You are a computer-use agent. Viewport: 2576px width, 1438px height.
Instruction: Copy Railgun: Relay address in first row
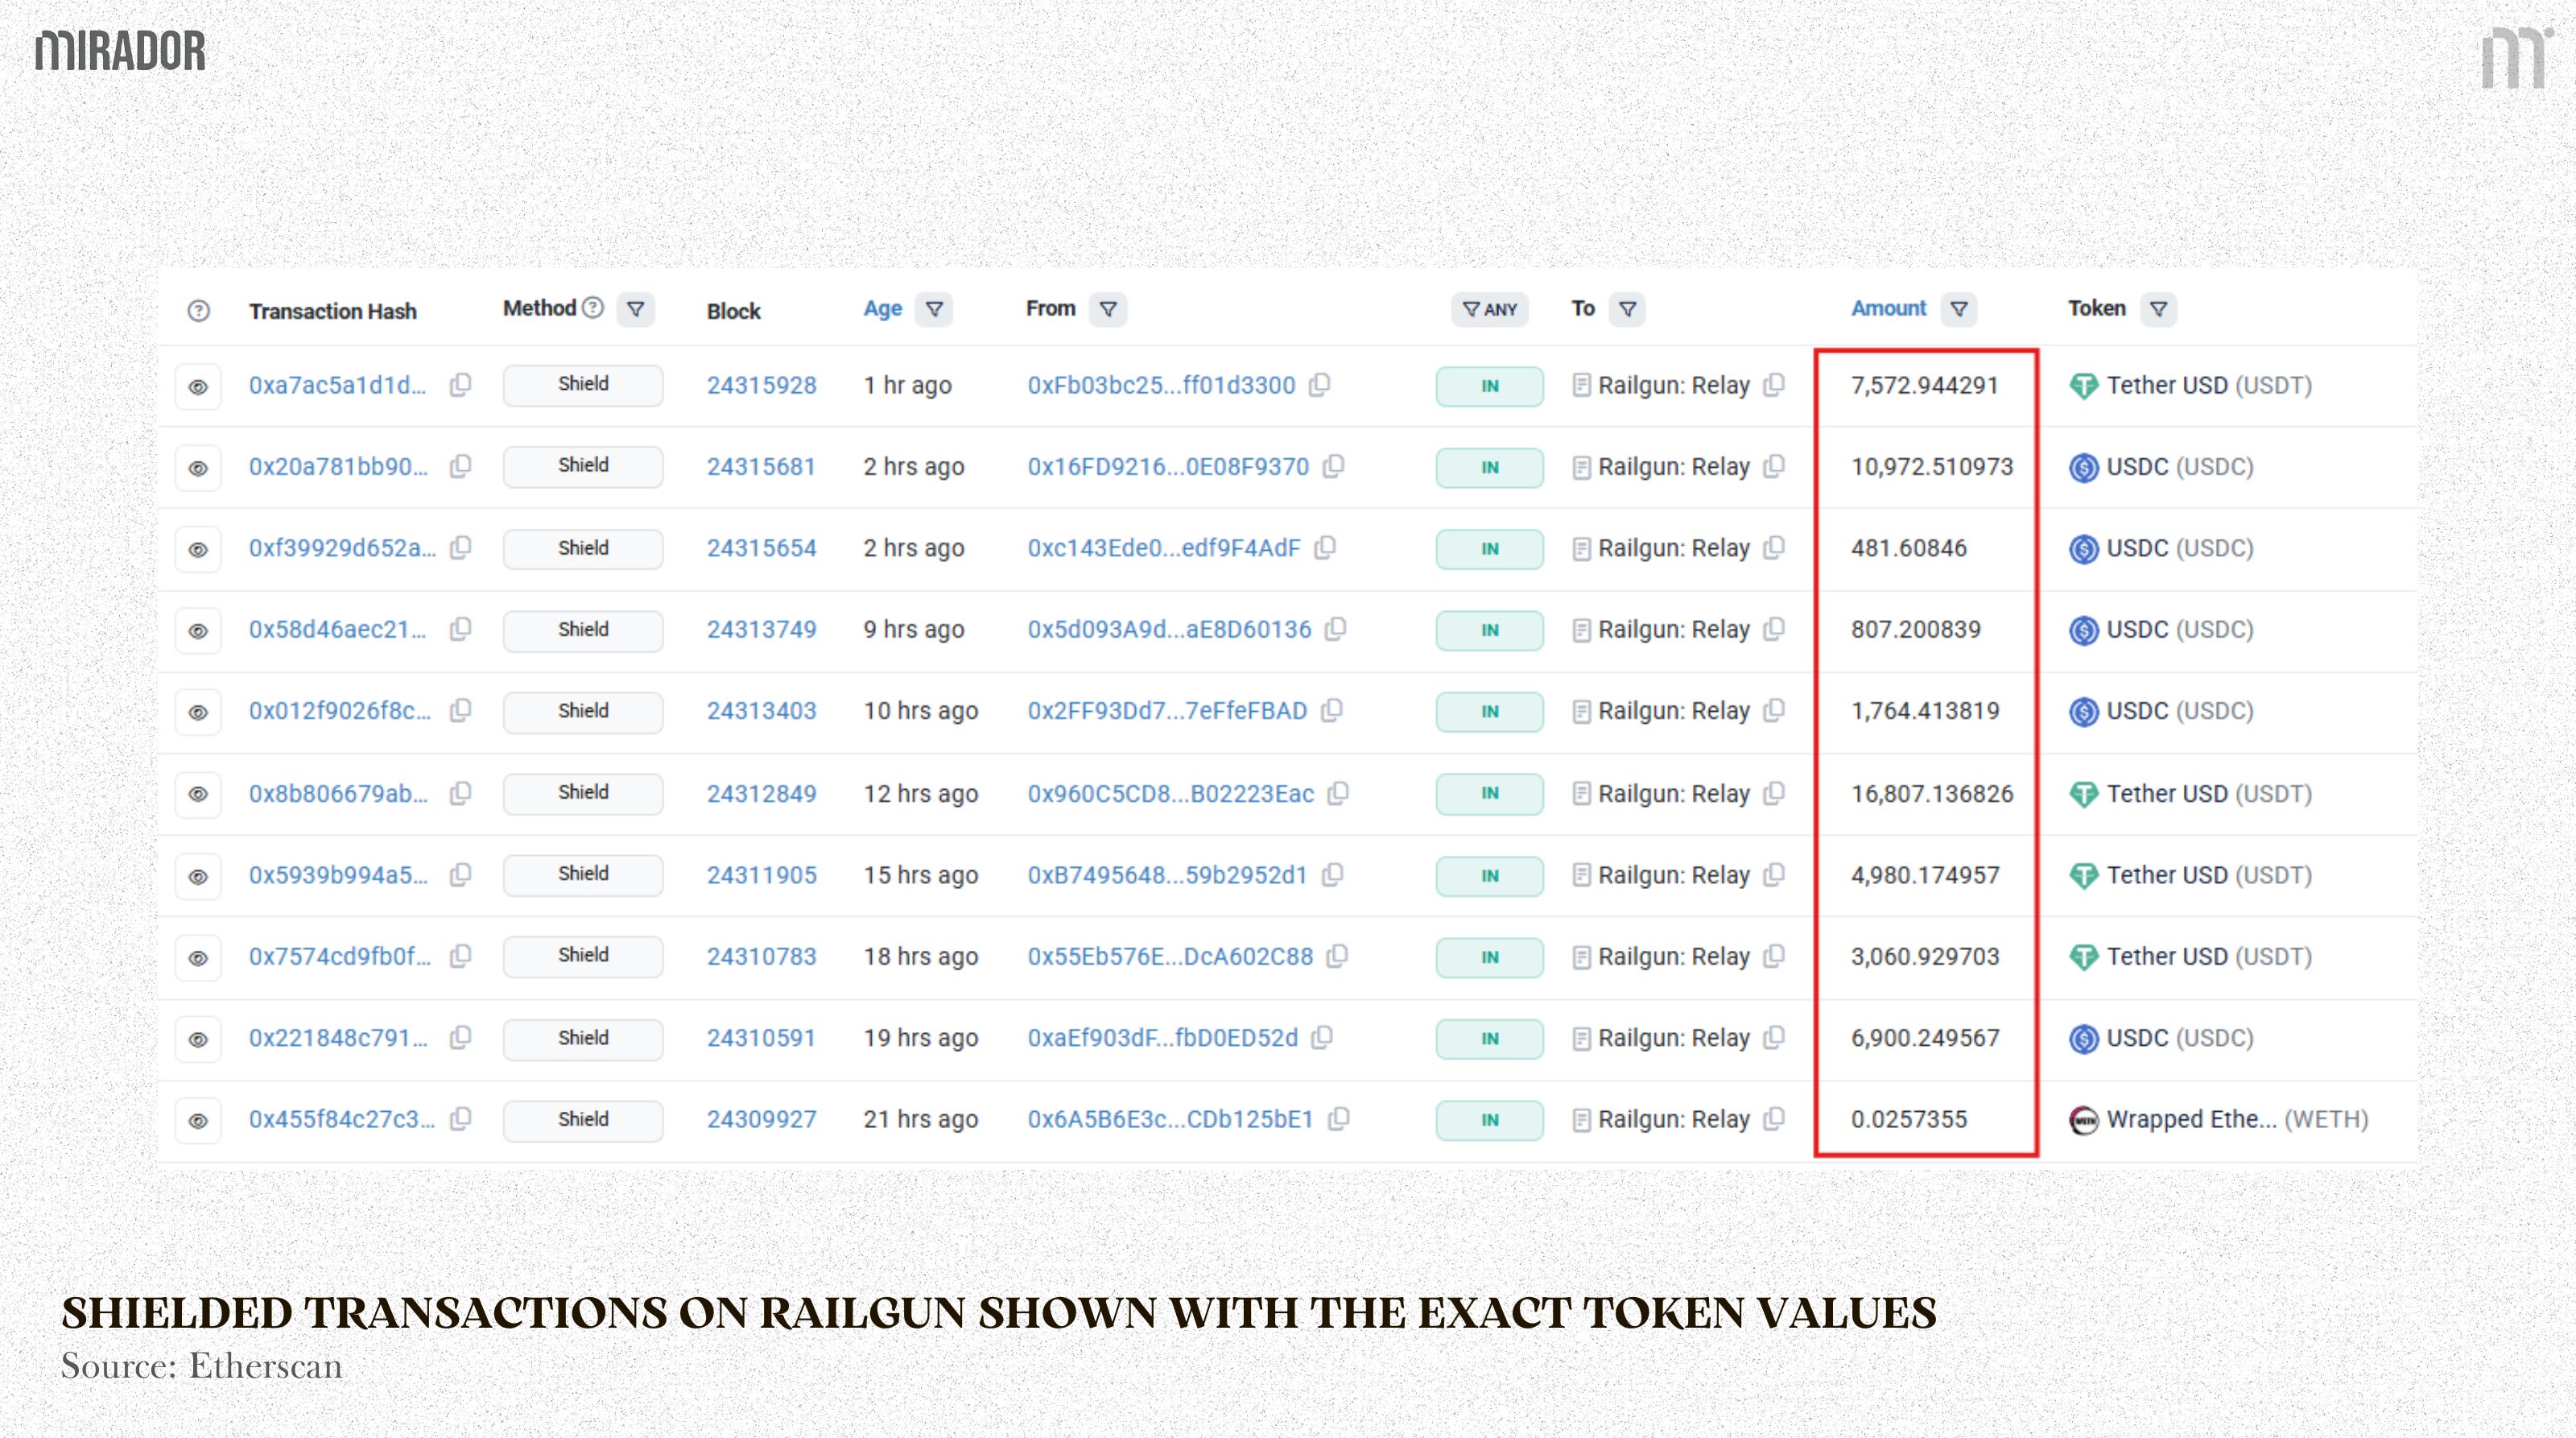pos(1774,385)
